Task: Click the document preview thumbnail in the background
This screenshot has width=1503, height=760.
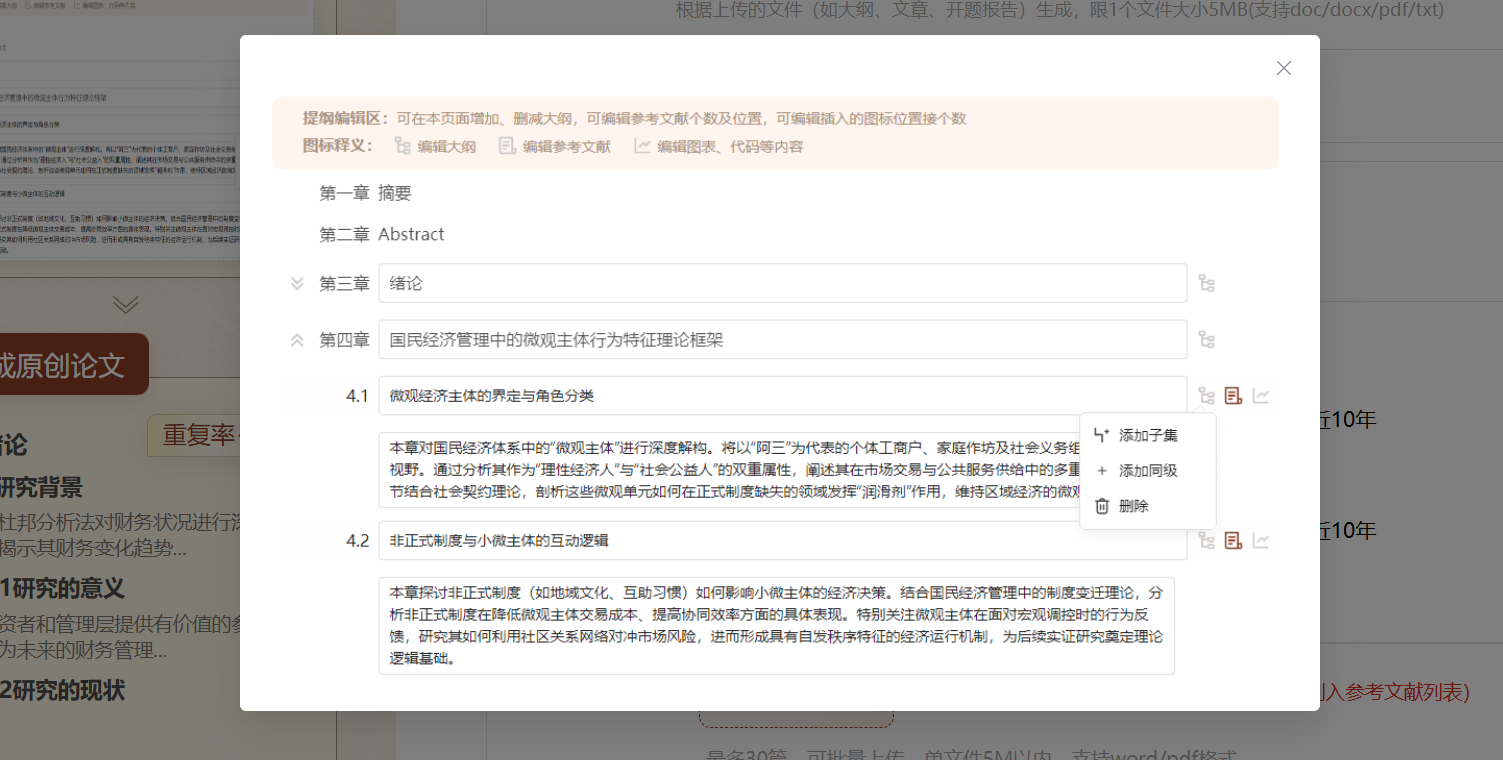Action: [120, 130]
